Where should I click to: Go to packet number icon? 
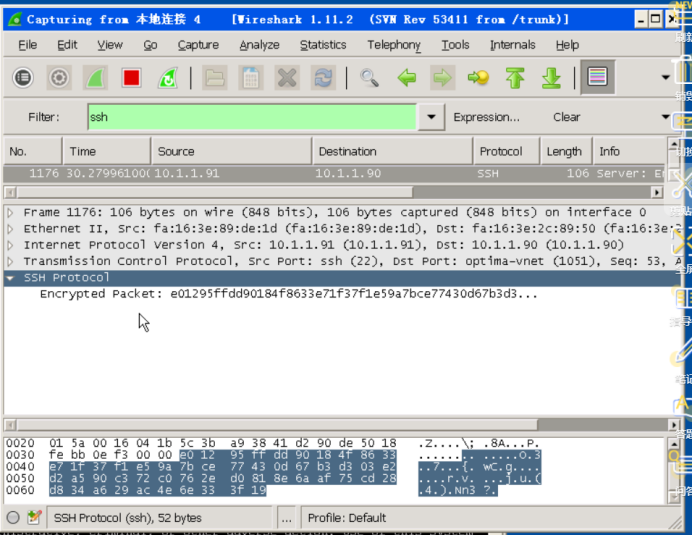pos(479,78)
